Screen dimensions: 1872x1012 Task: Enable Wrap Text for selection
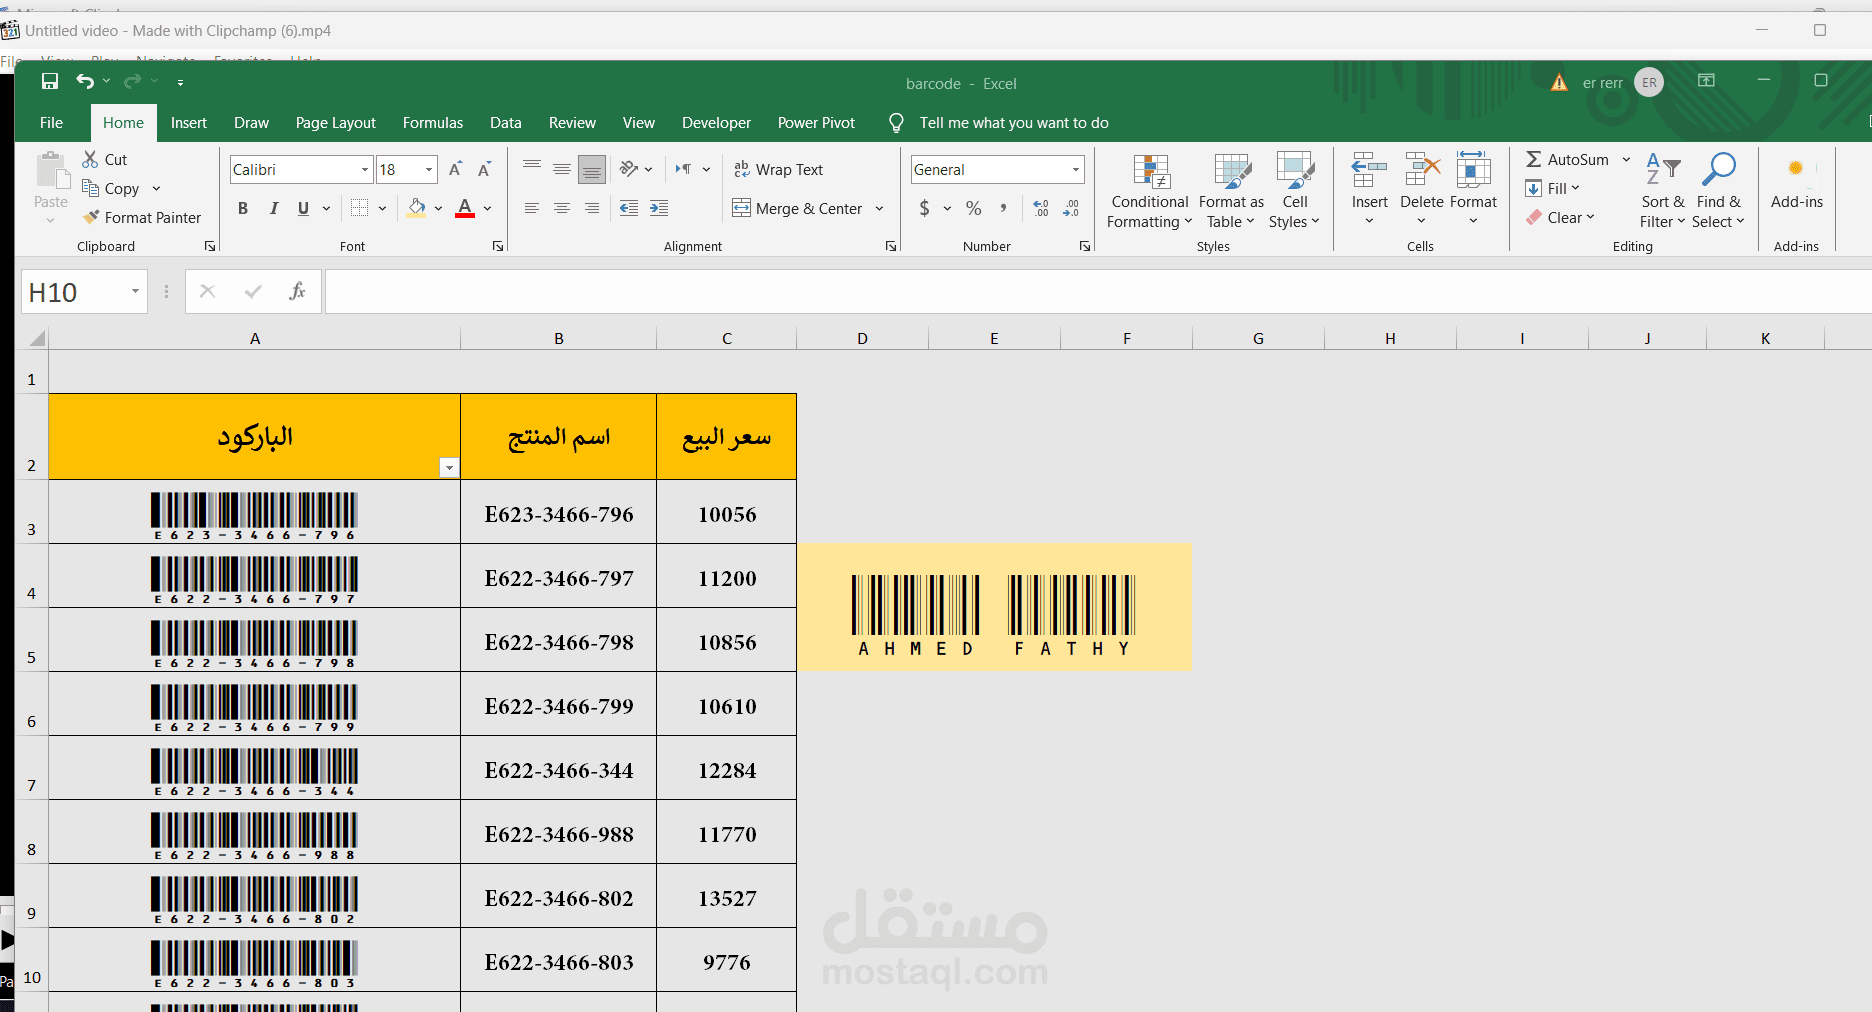(780, 169)
